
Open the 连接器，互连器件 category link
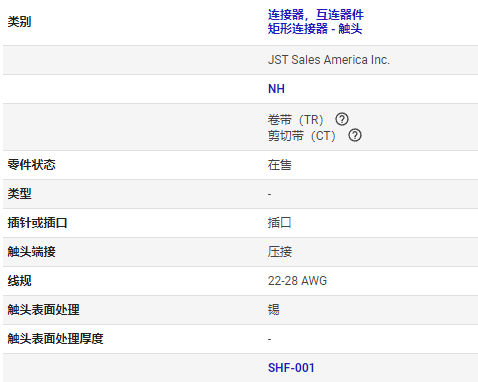(316, 15)
